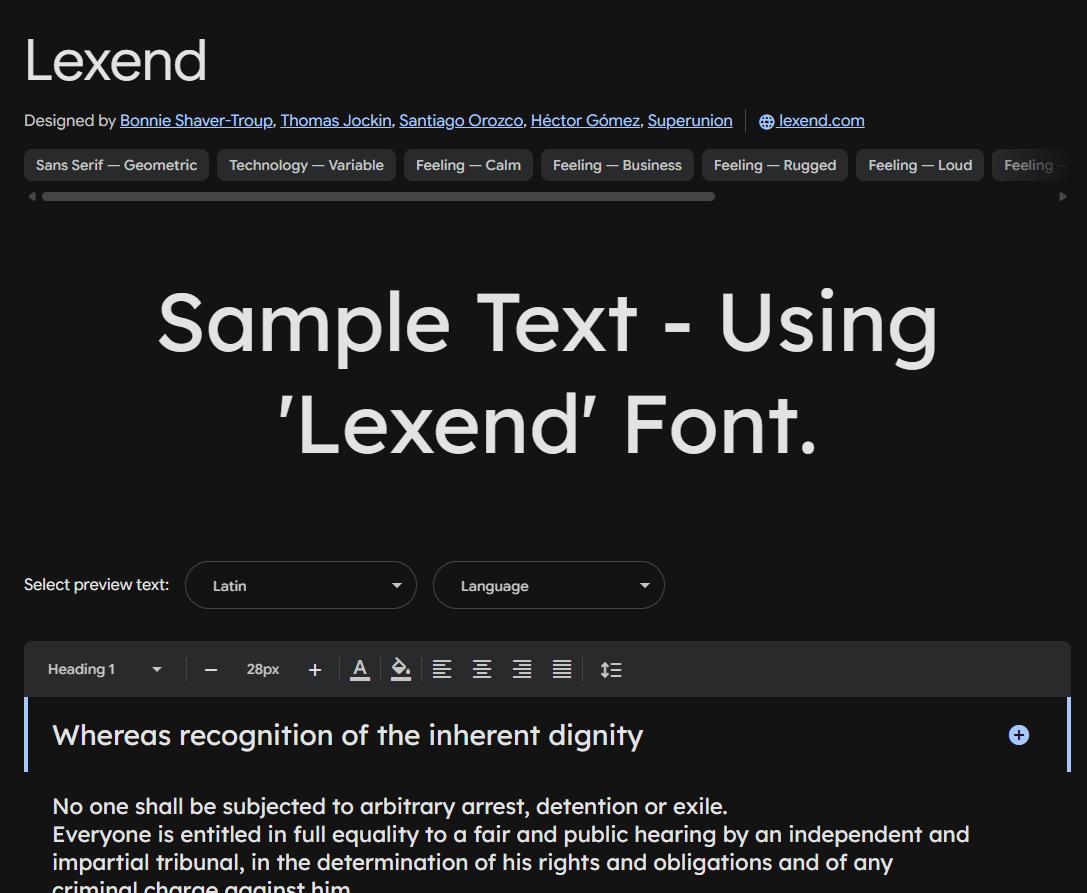This screenshot has width=1087, height=893.
Task: Justify the preview text
Action: point(562,670)
